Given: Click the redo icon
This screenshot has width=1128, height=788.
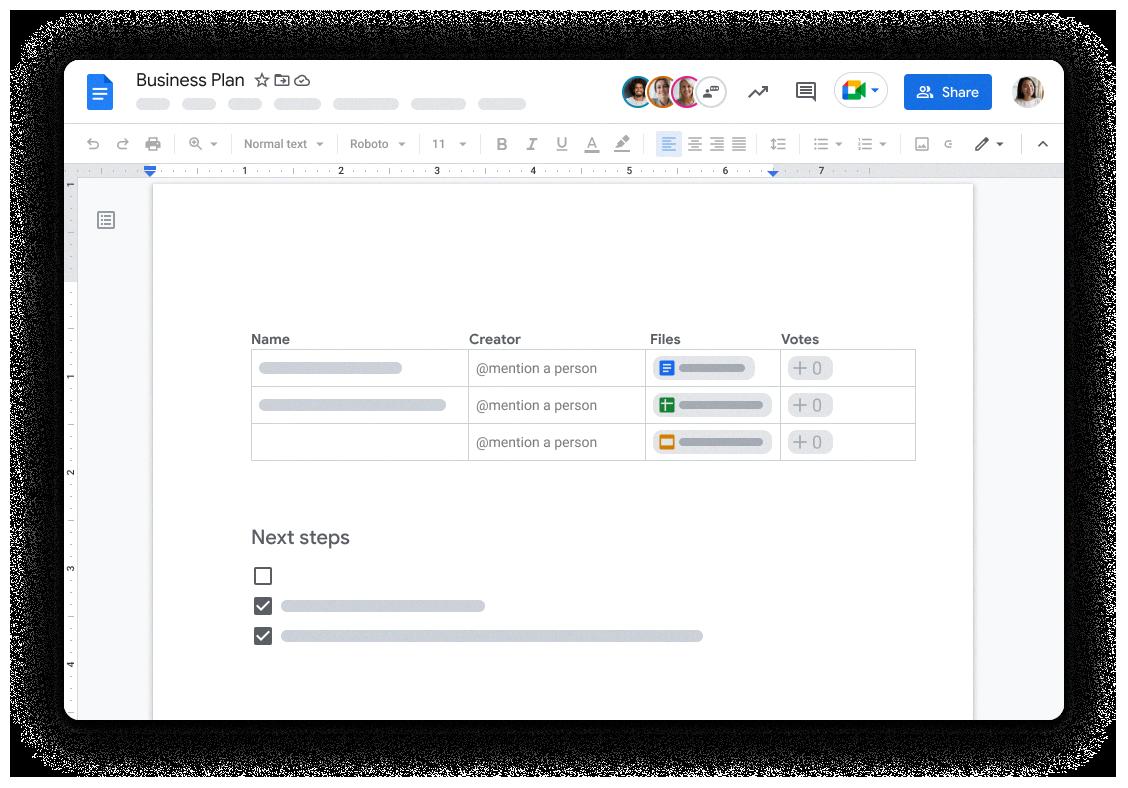Looking at the screenshot, I should [123, 143].
